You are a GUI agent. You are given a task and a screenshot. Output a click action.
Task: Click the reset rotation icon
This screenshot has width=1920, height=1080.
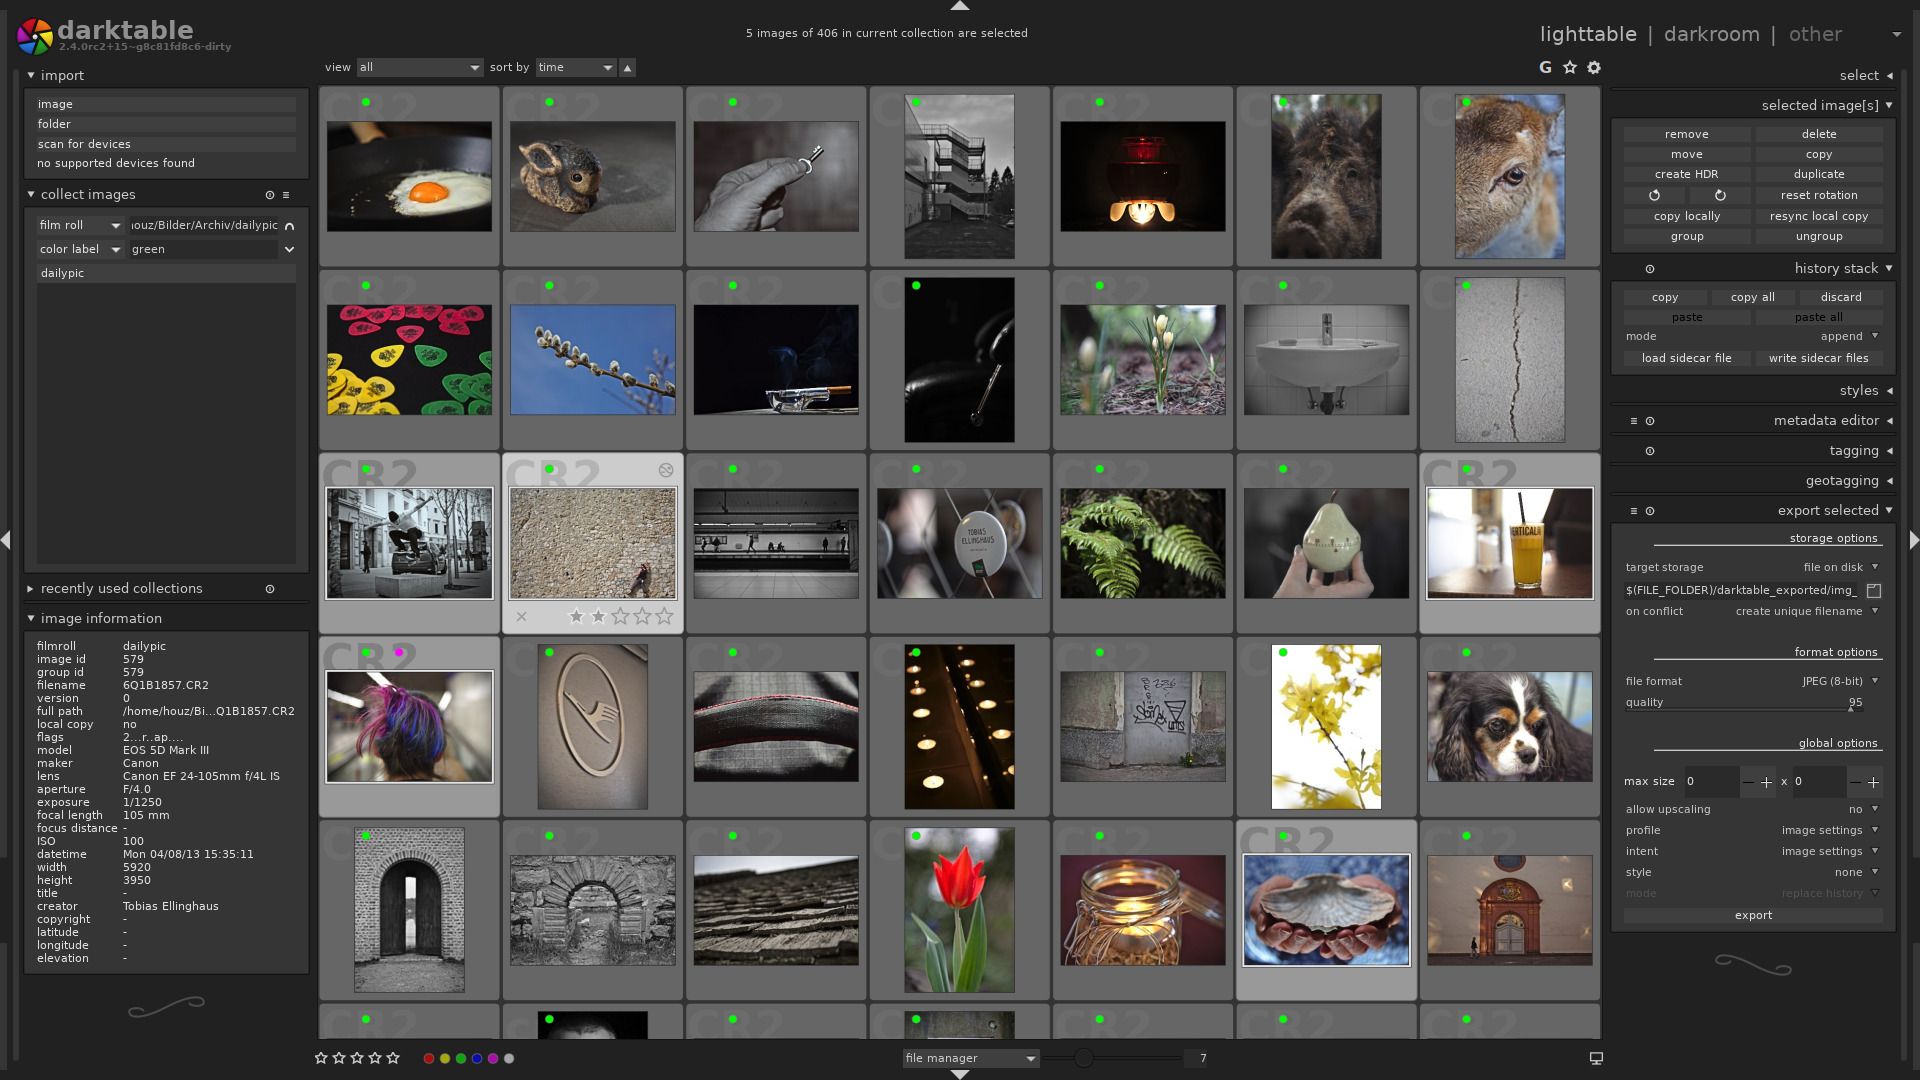[1820, 195]
